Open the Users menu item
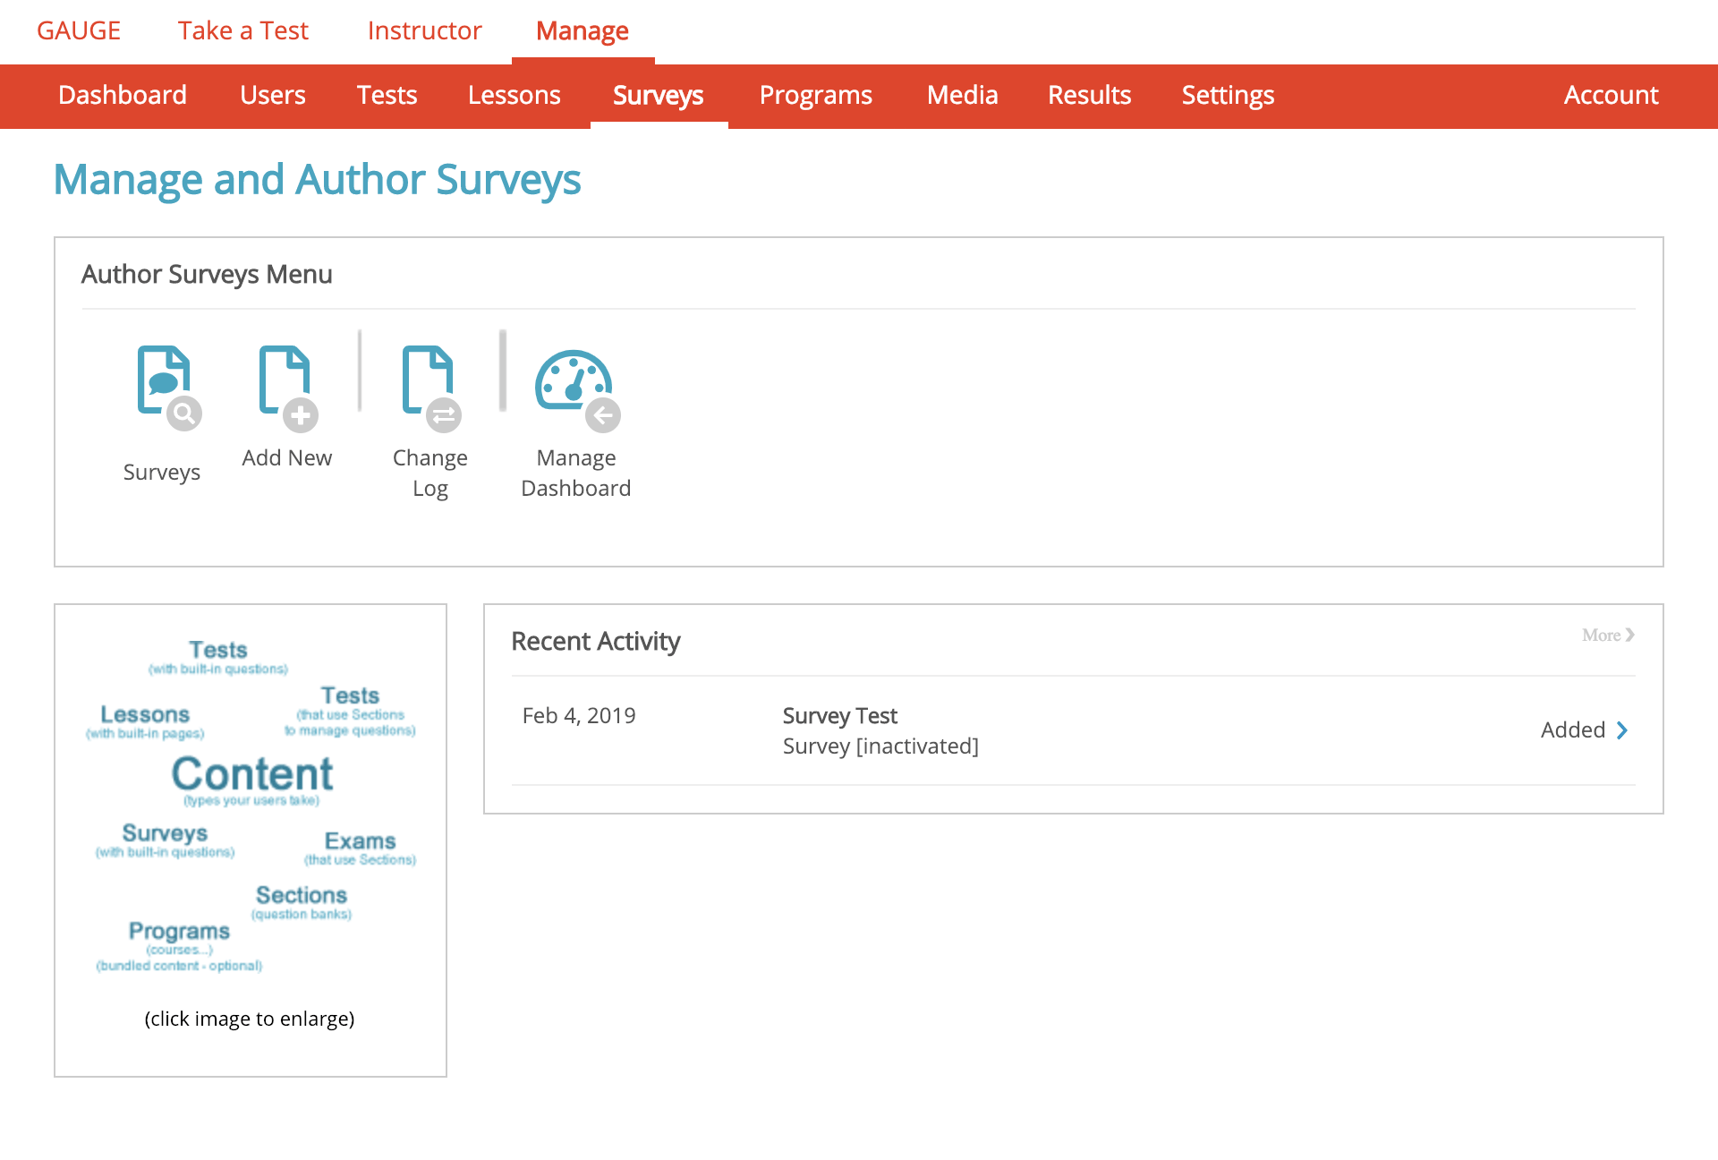The width and height of the screenshot is (1718, 1160). pyautogui.click(x=272, y=95)
